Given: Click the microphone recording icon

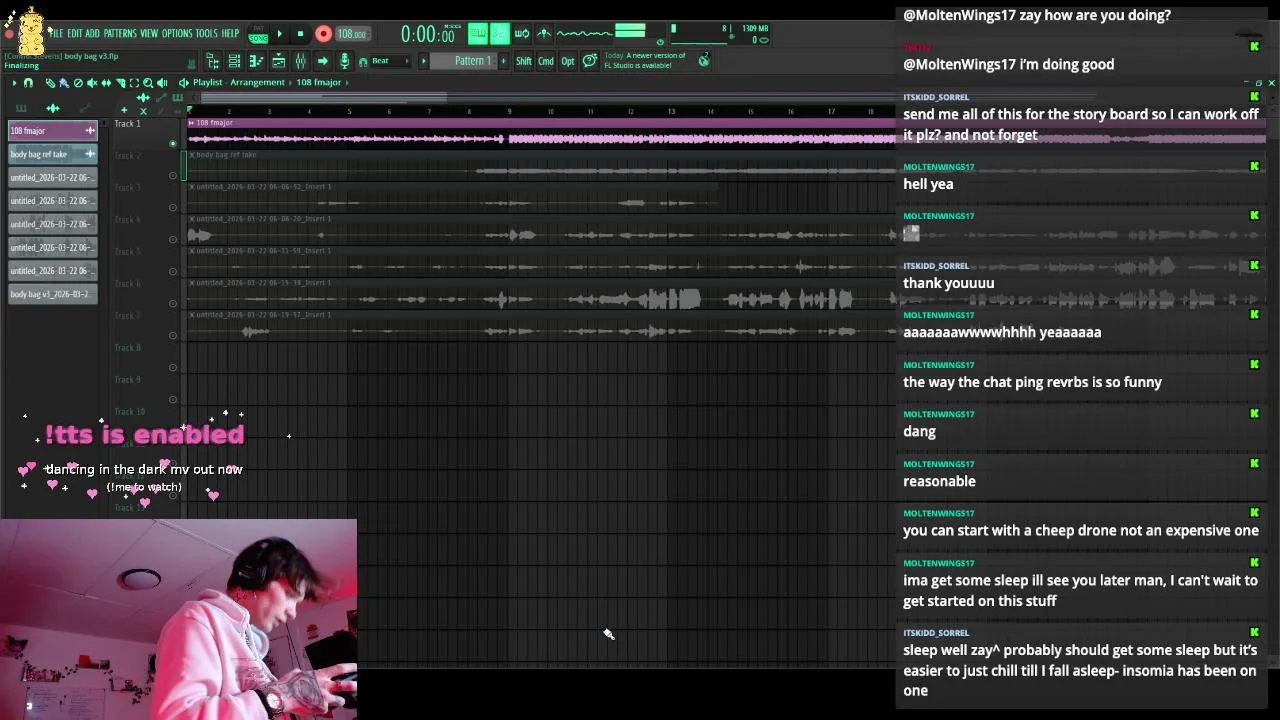Looking at the screenshot, I should point(344,61).
